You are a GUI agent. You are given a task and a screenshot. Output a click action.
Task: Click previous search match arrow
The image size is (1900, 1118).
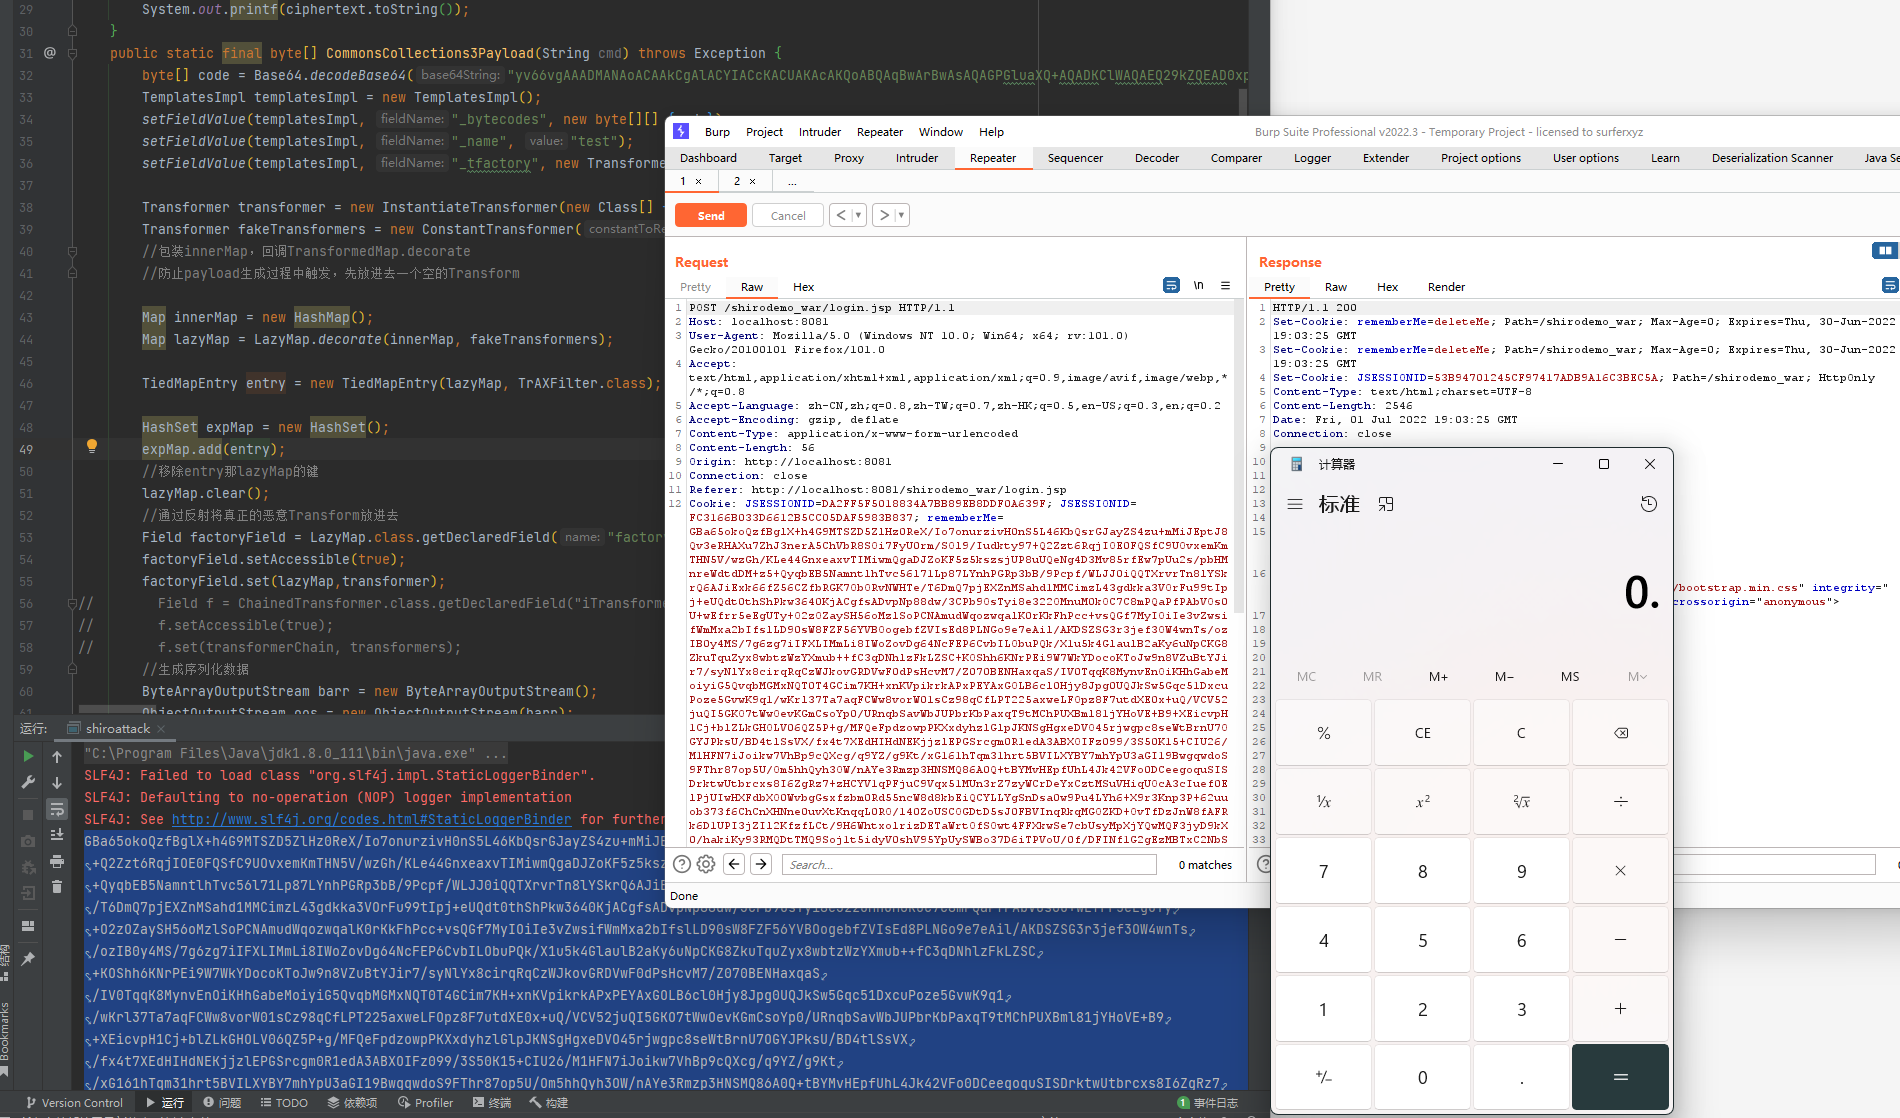click(734, 864)
